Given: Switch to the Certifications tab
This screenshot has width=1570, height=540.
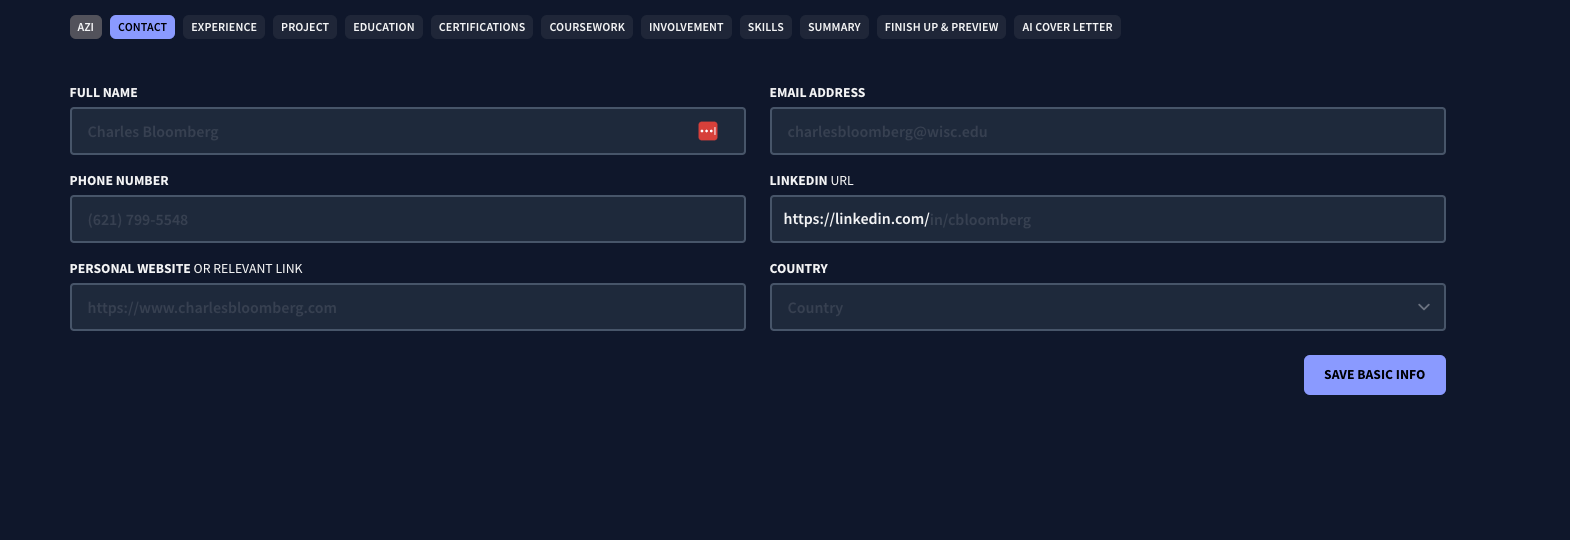Looking at the screenshot, I should coord(482,27).
